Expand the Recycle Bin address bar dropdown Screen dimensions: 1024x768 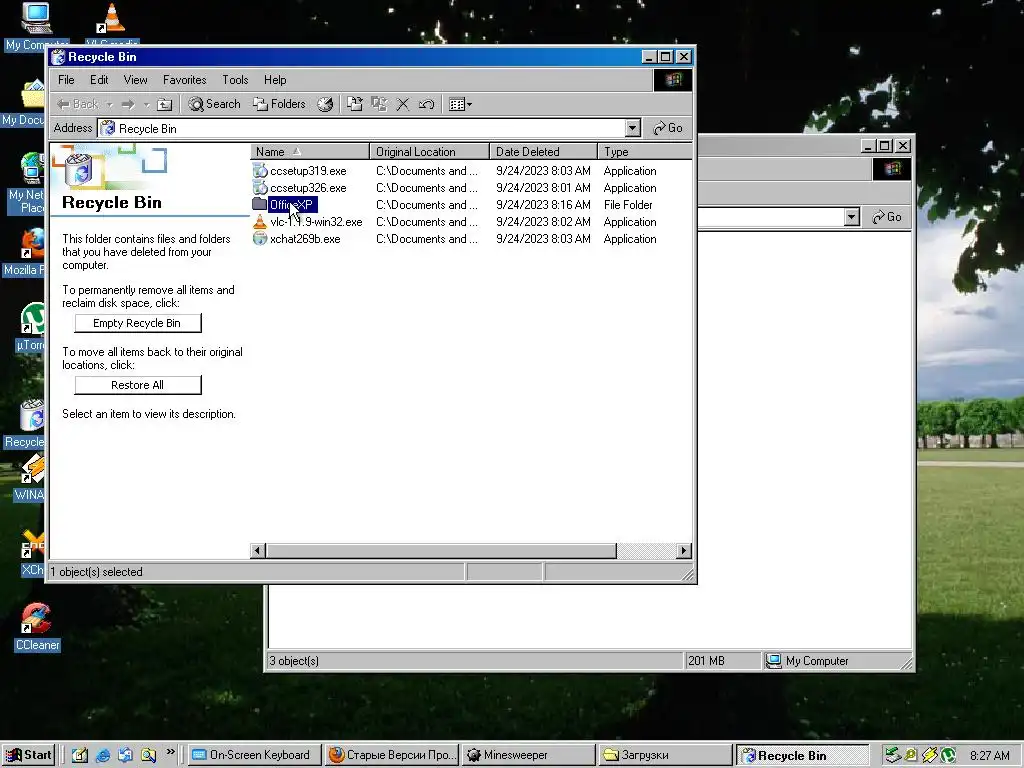click(x=632, y=128)
